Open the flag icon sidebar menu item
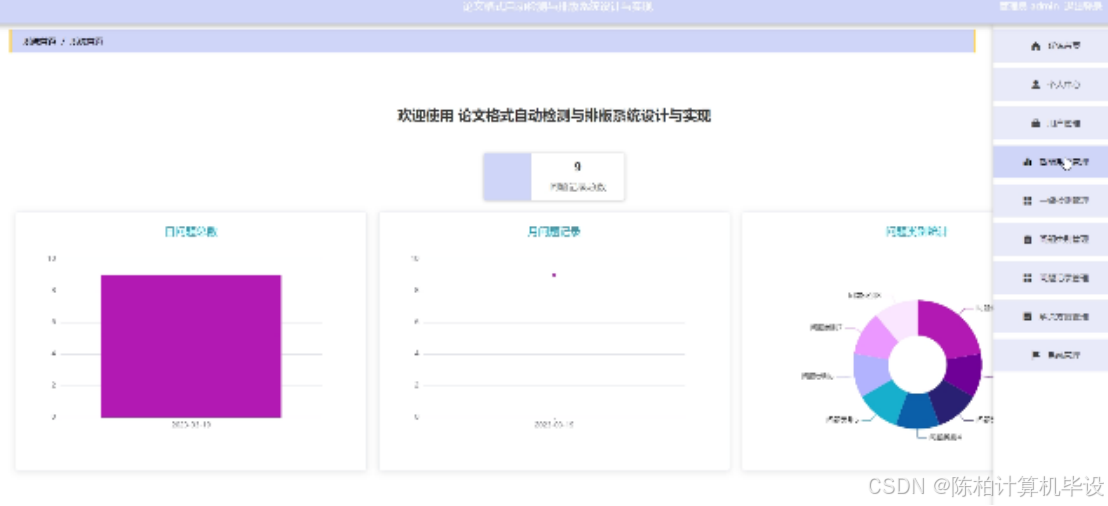Image resolution: width=1108 pixels, height=506 pixels. click(1051, 355)
